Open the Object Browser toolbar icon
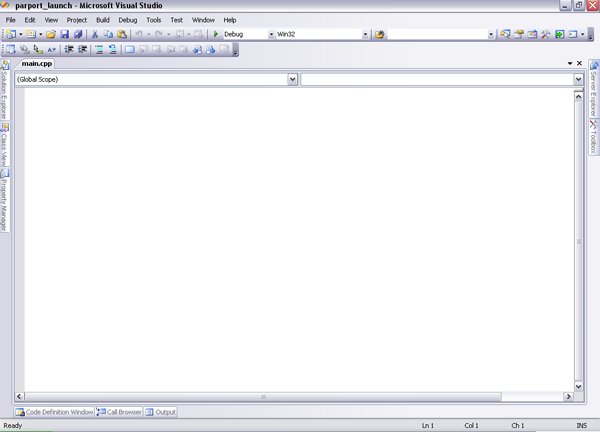Viewport: 600px width, 432px height. 532,34
